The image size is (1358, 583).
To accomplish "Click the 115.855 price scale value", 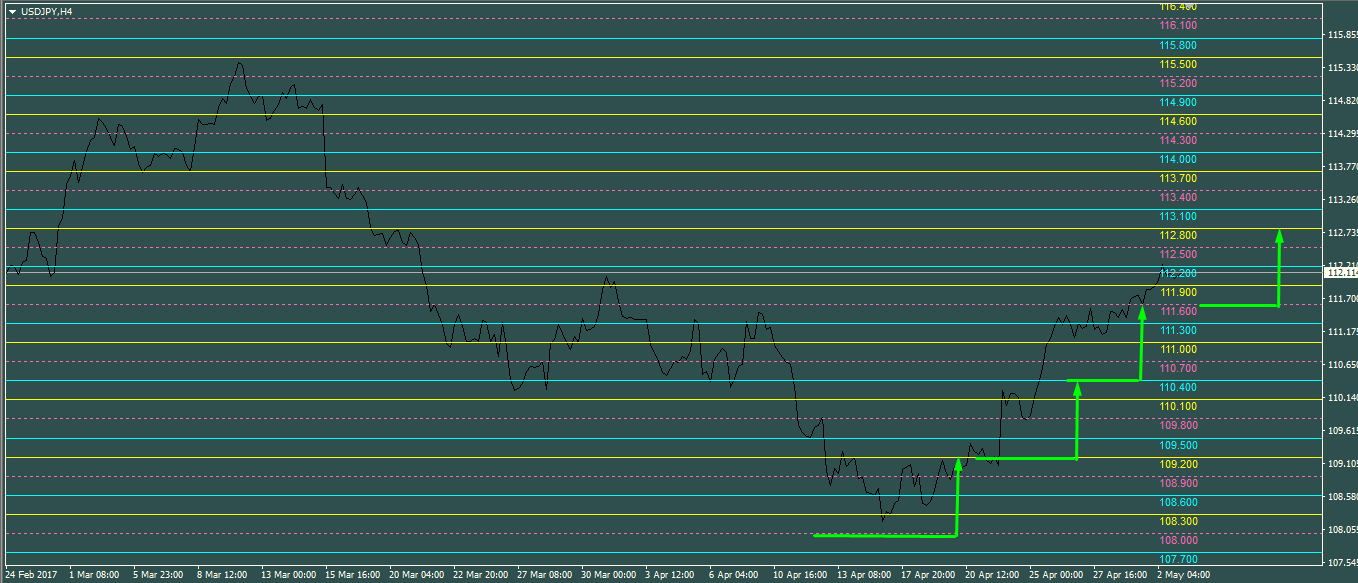I will [1340, 35].
